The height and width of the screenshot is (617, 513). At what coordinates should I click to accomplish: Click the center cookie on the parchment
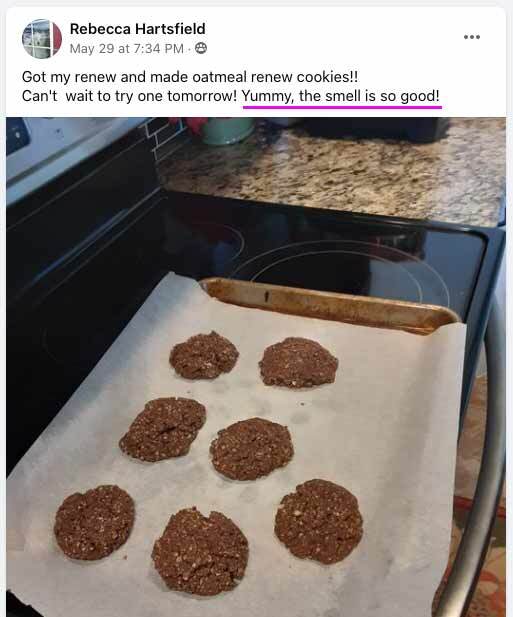(252, 449)
